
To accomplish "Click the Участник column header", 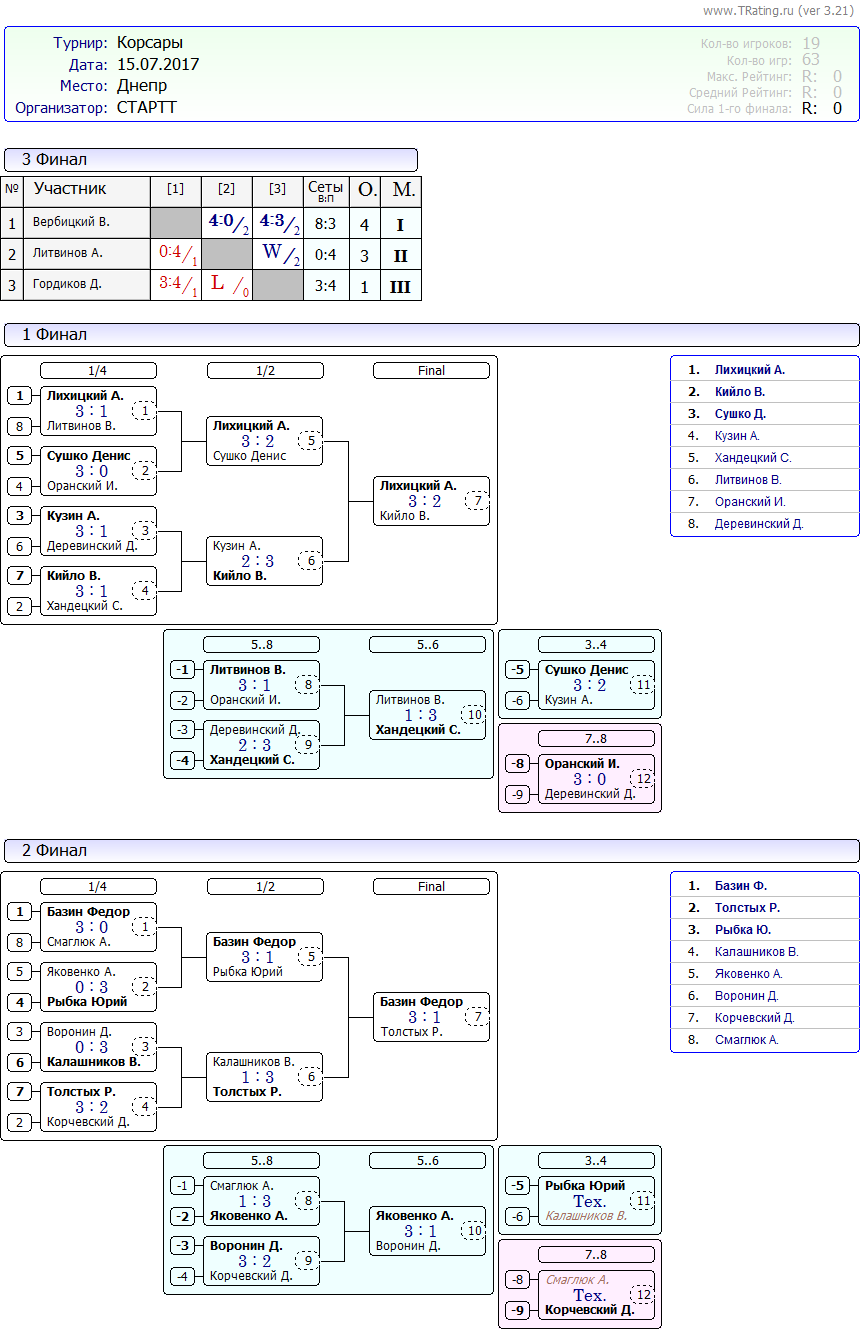I will (x=70, y=189).
